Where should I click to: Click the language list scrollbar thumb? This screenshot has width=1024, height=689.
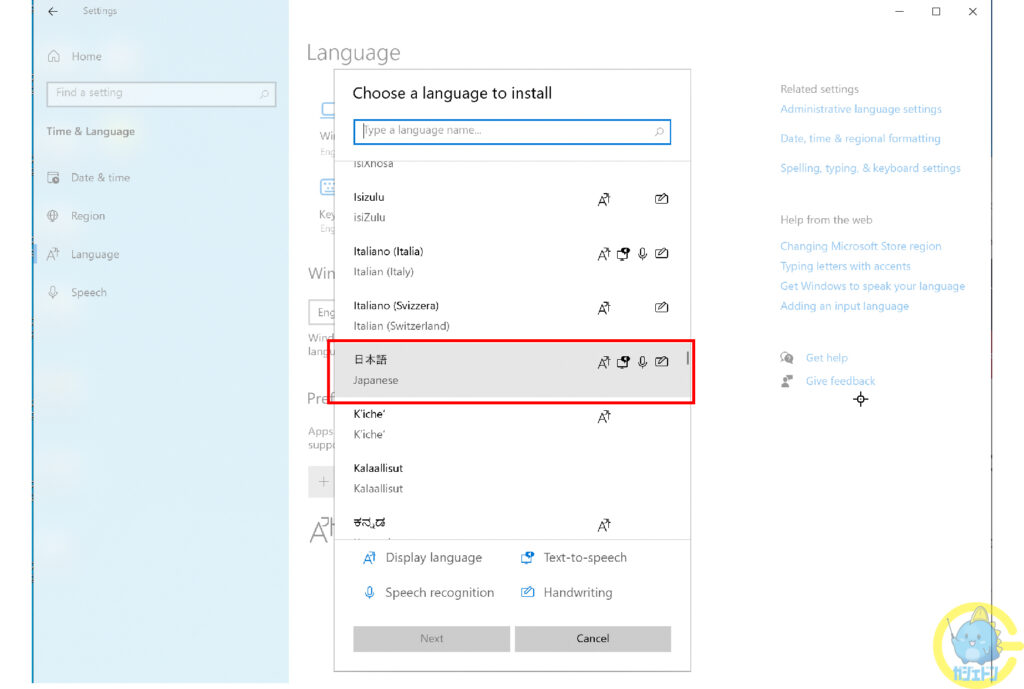pos(687,358)
